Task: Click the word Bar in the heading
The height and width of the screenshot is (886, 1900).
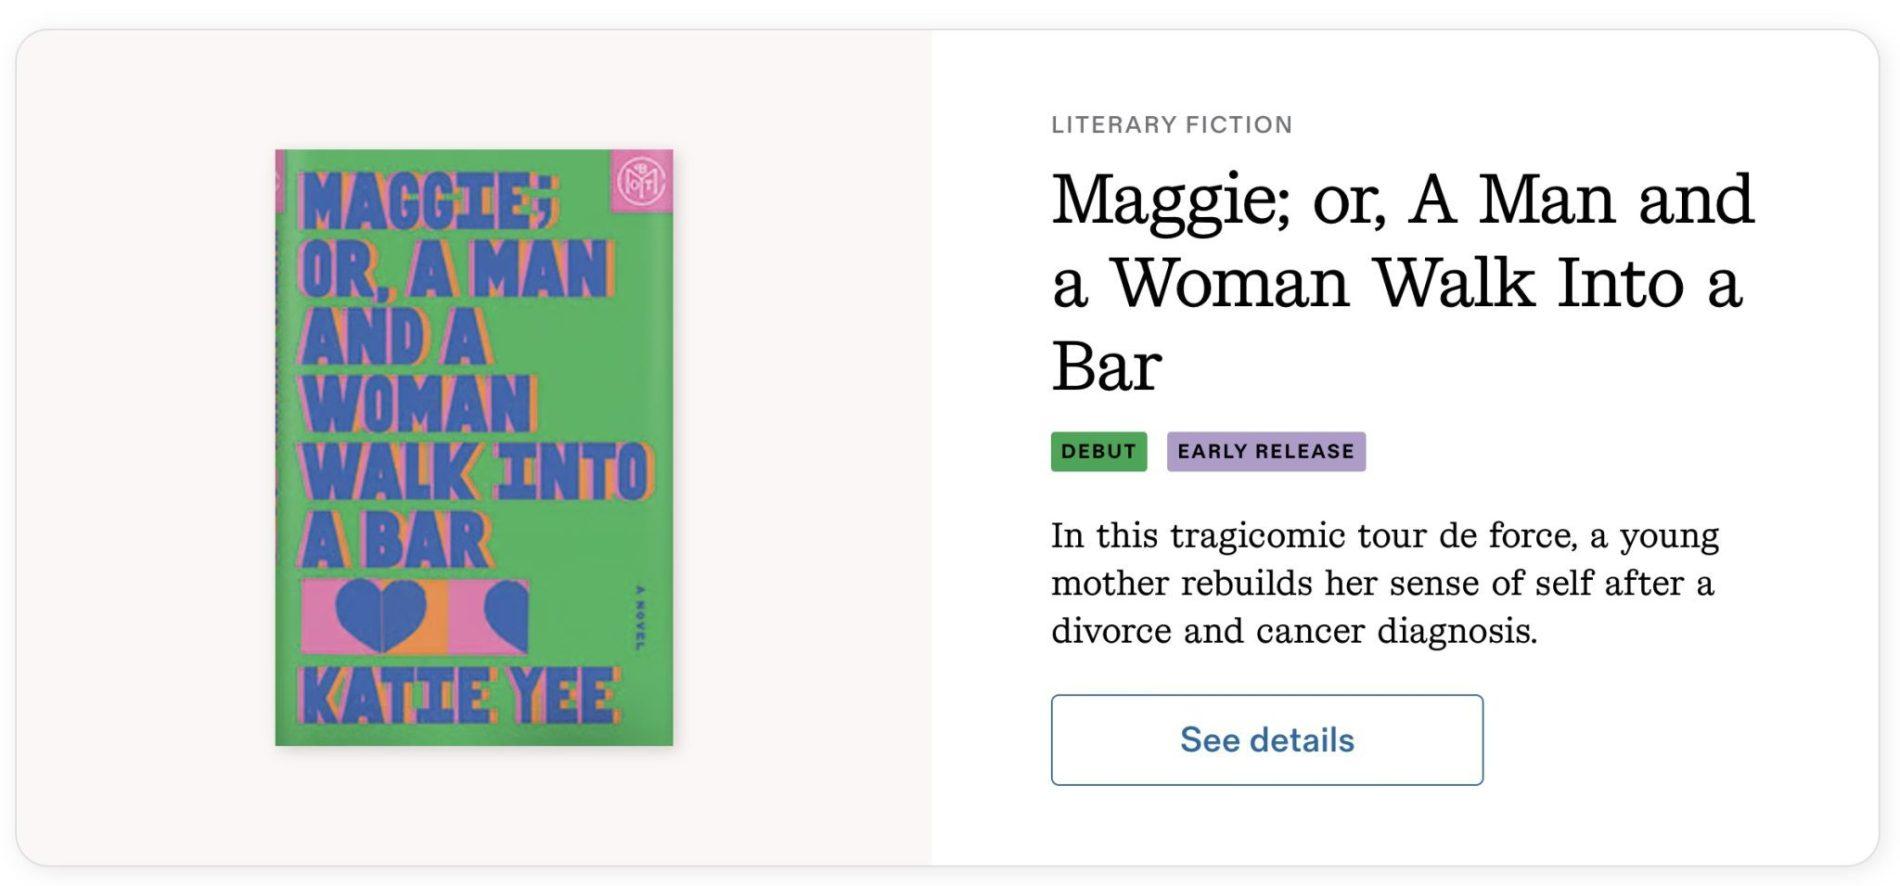Action: 1106,366
